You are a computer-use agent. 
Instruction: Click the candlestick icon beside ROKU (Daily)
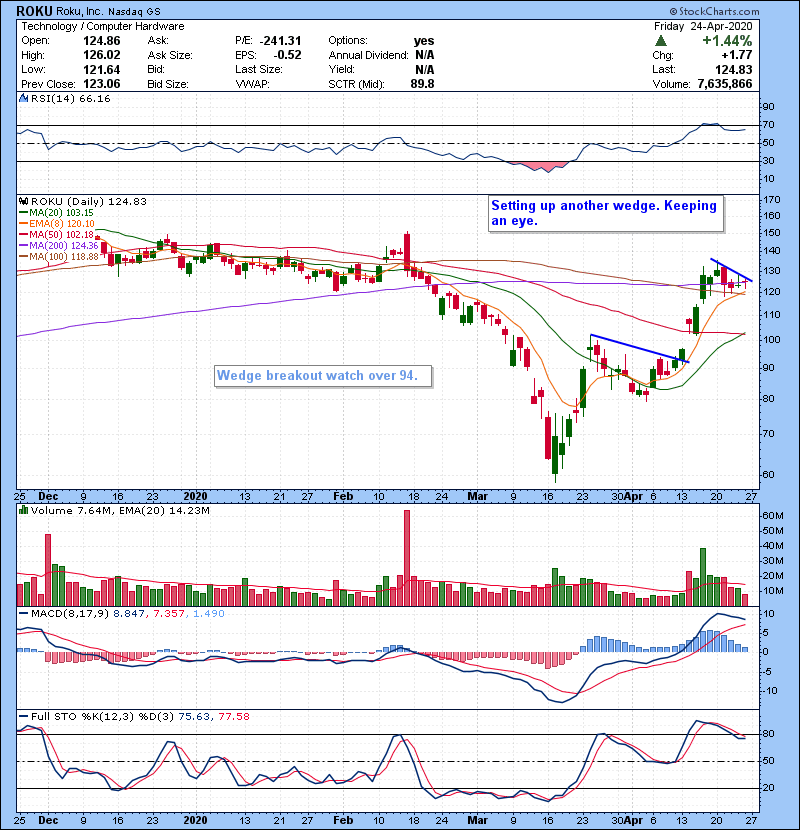click(x=23, y=201)
